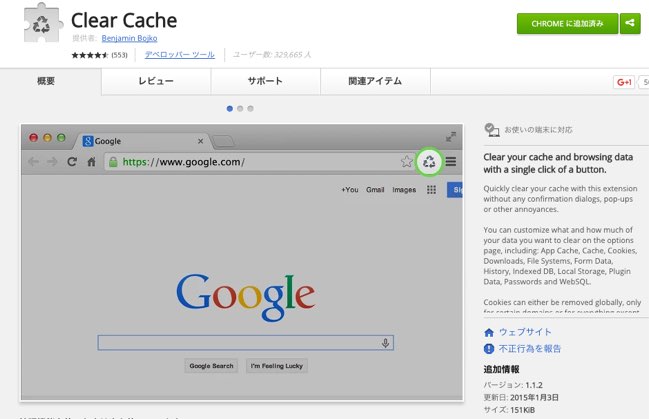
Task: Switch to the レビュー tab
Action: [x=156, y=81]
